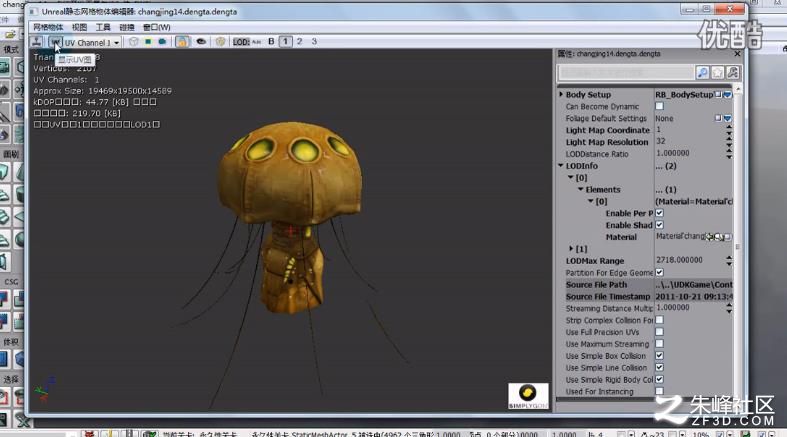The height and width of the screenshot is (437, 787).
Task: Open the 网格物体 menu
Action: coord(48,27)
